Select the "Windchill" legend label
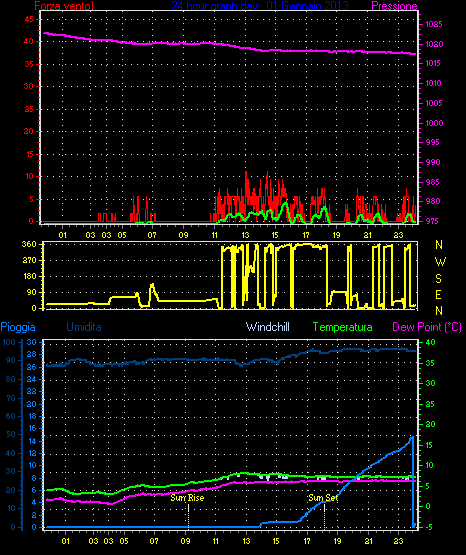Image resolution: width=466 pixels, height=555 pixels. click(267, 327)
